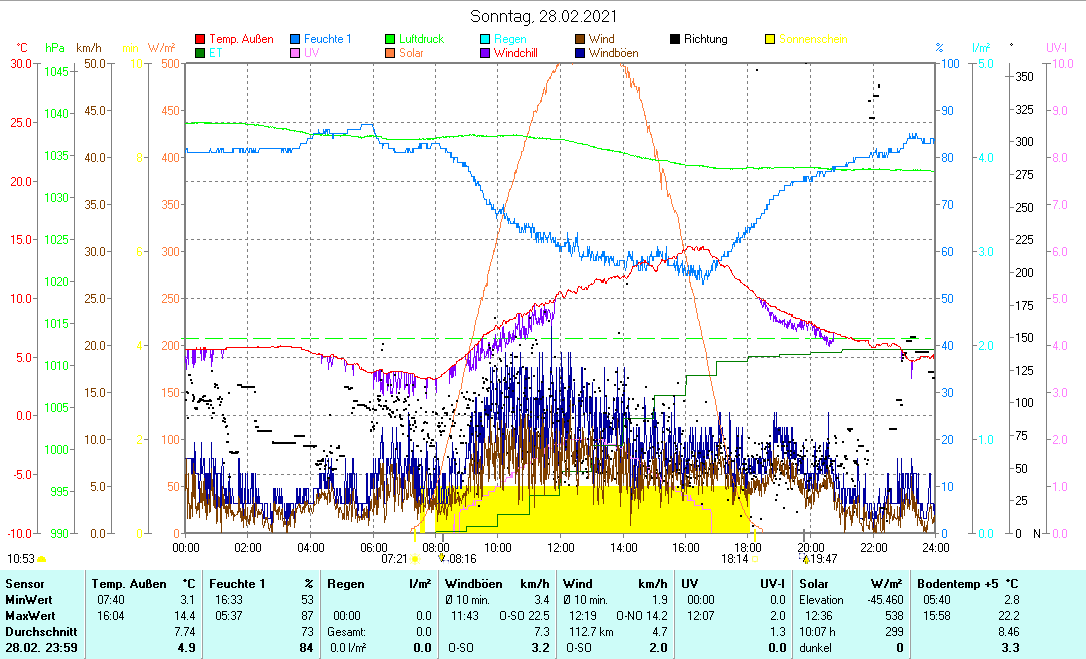
Task: Click the soil temperature average '8.46'
Action: coord(1008,632)
